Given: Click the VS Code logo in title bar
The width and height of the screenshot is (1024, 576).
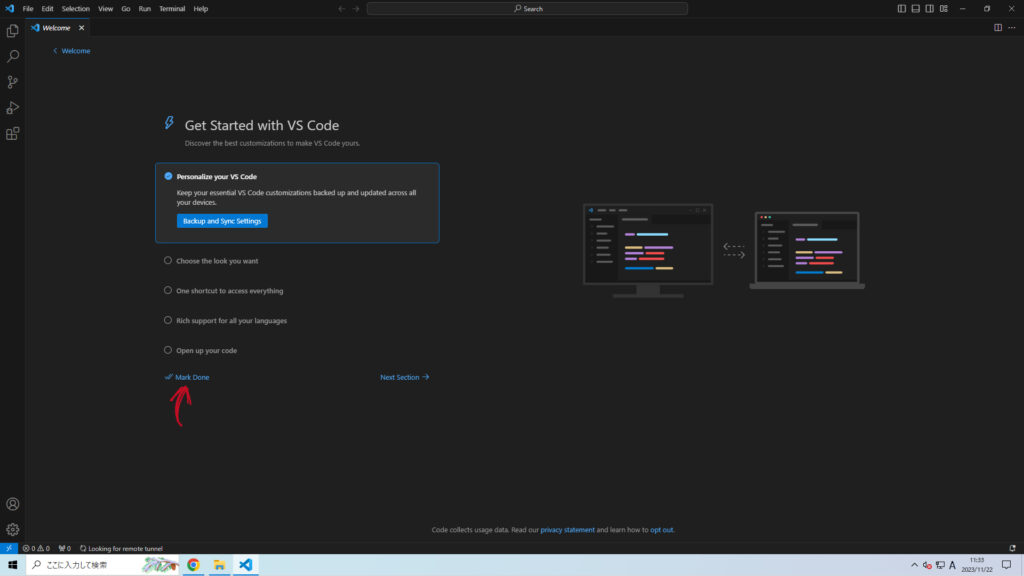Looking at the screenshot, I should [x=9, y=8].
